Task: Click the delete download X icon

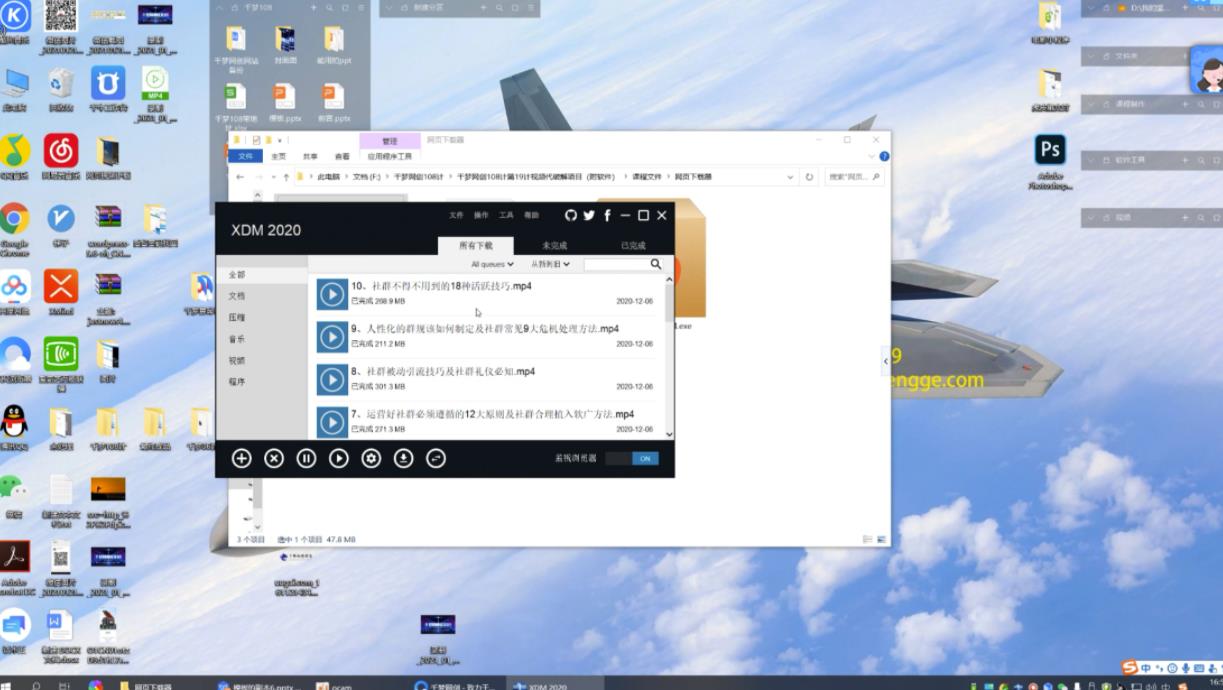Action: tap(274, 458)
